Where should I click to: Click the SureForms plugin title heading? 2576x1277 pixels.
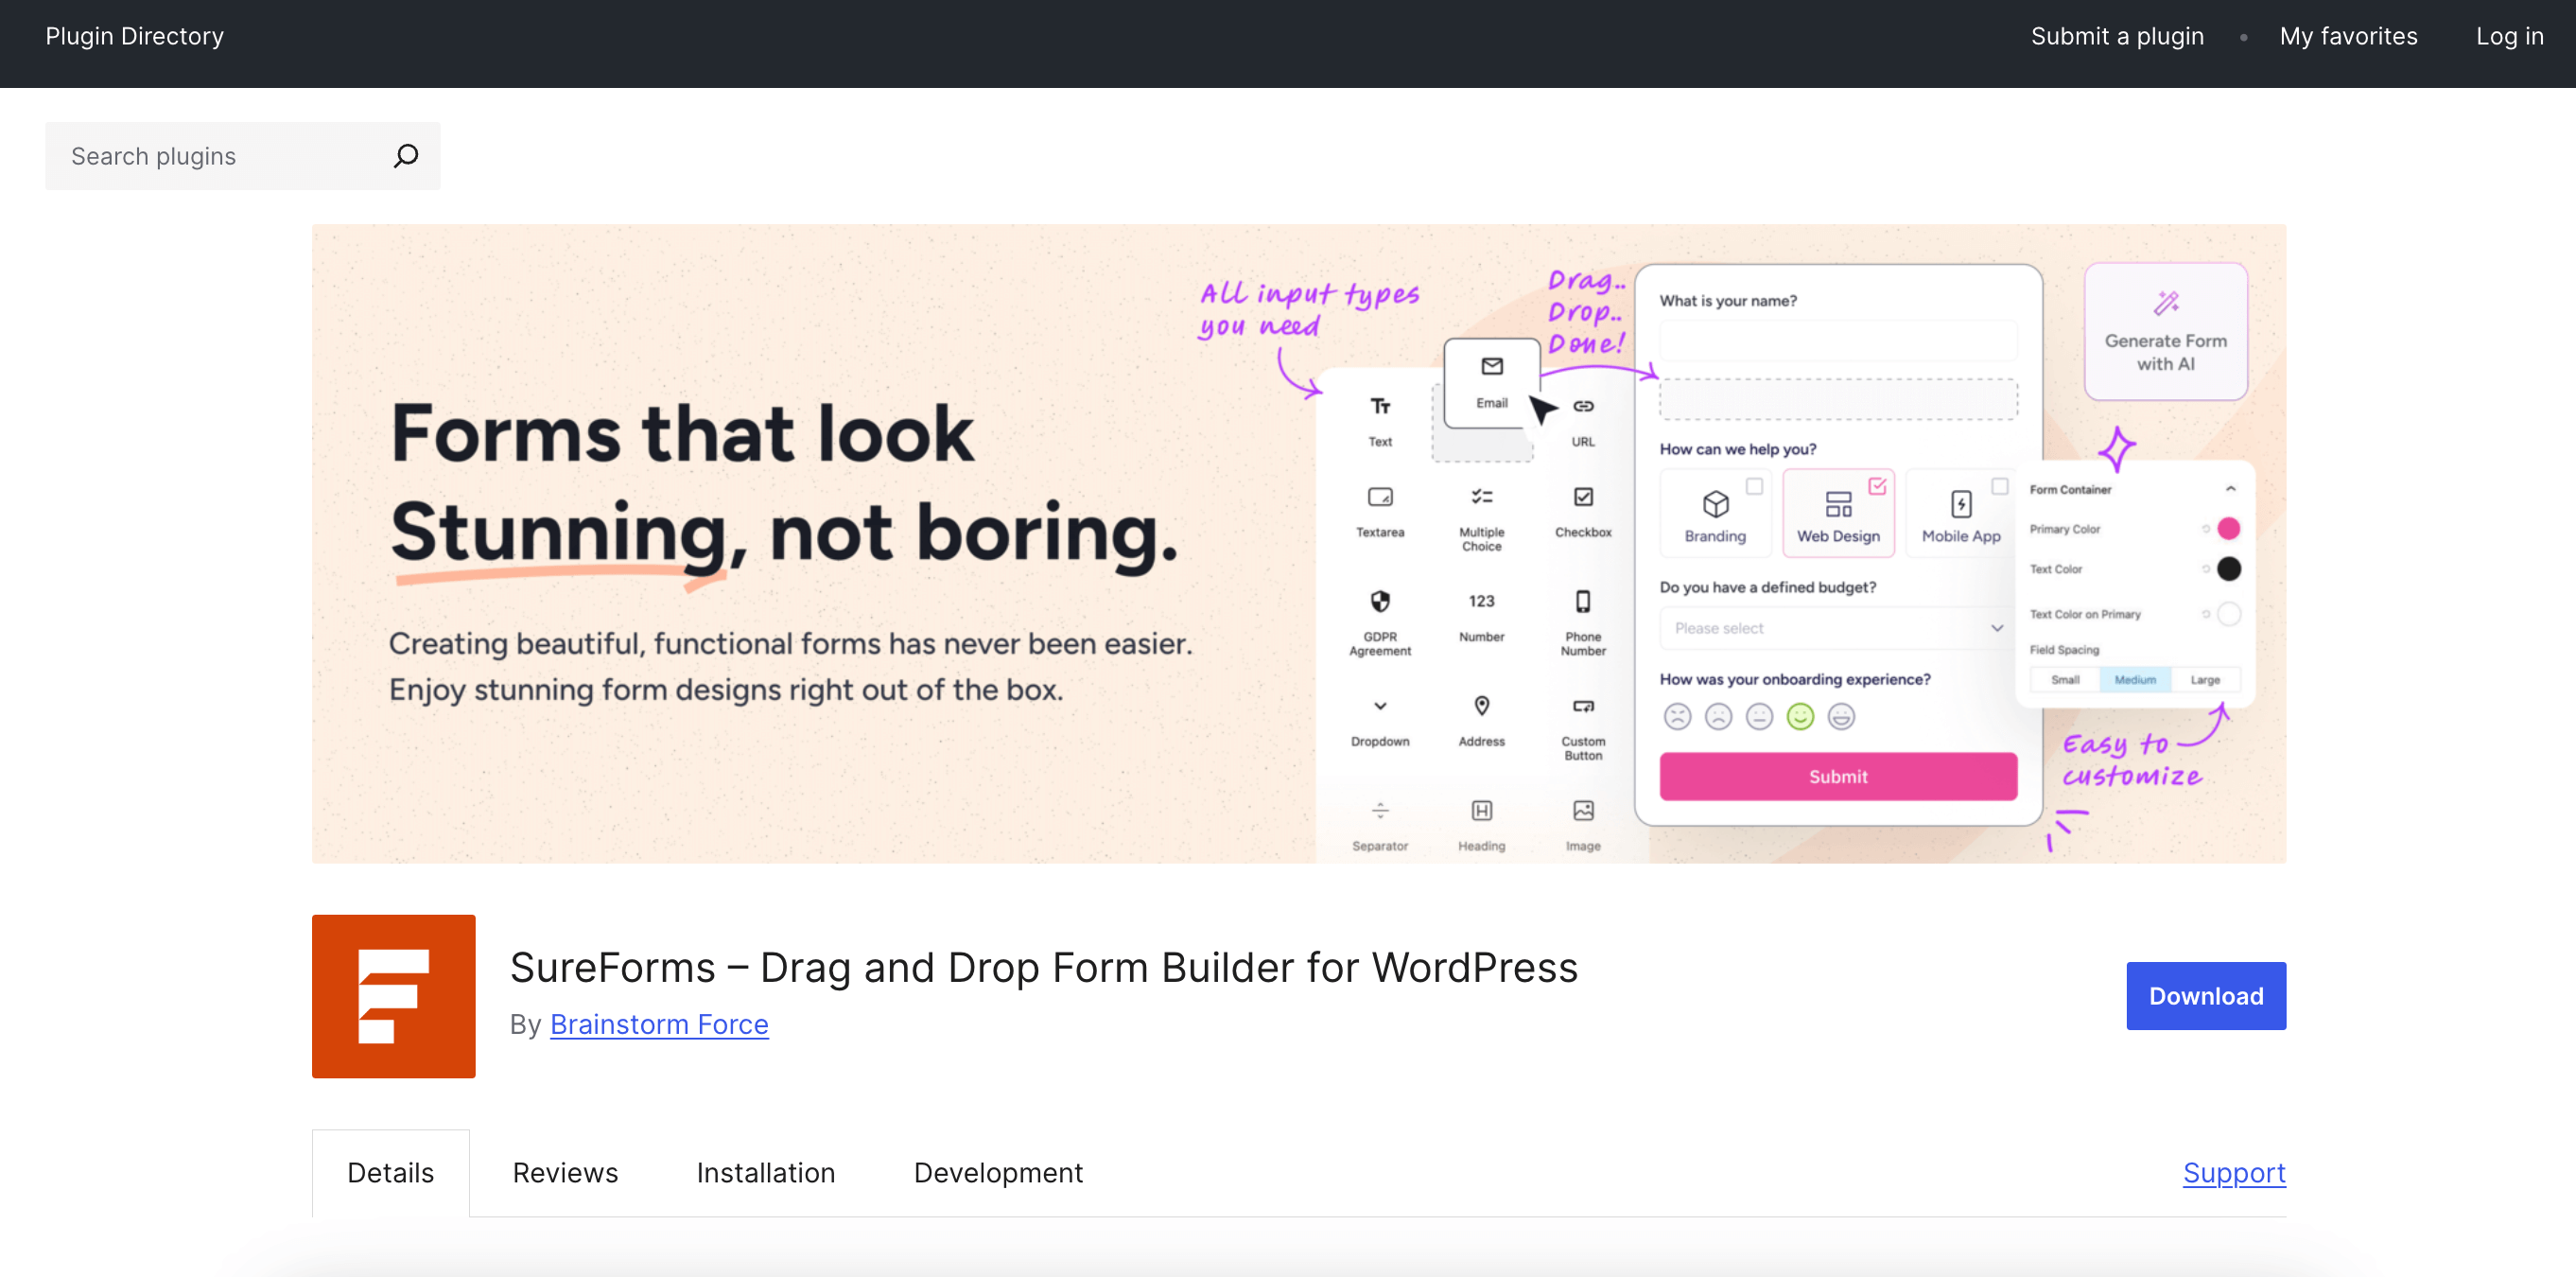pos(1043,967)
